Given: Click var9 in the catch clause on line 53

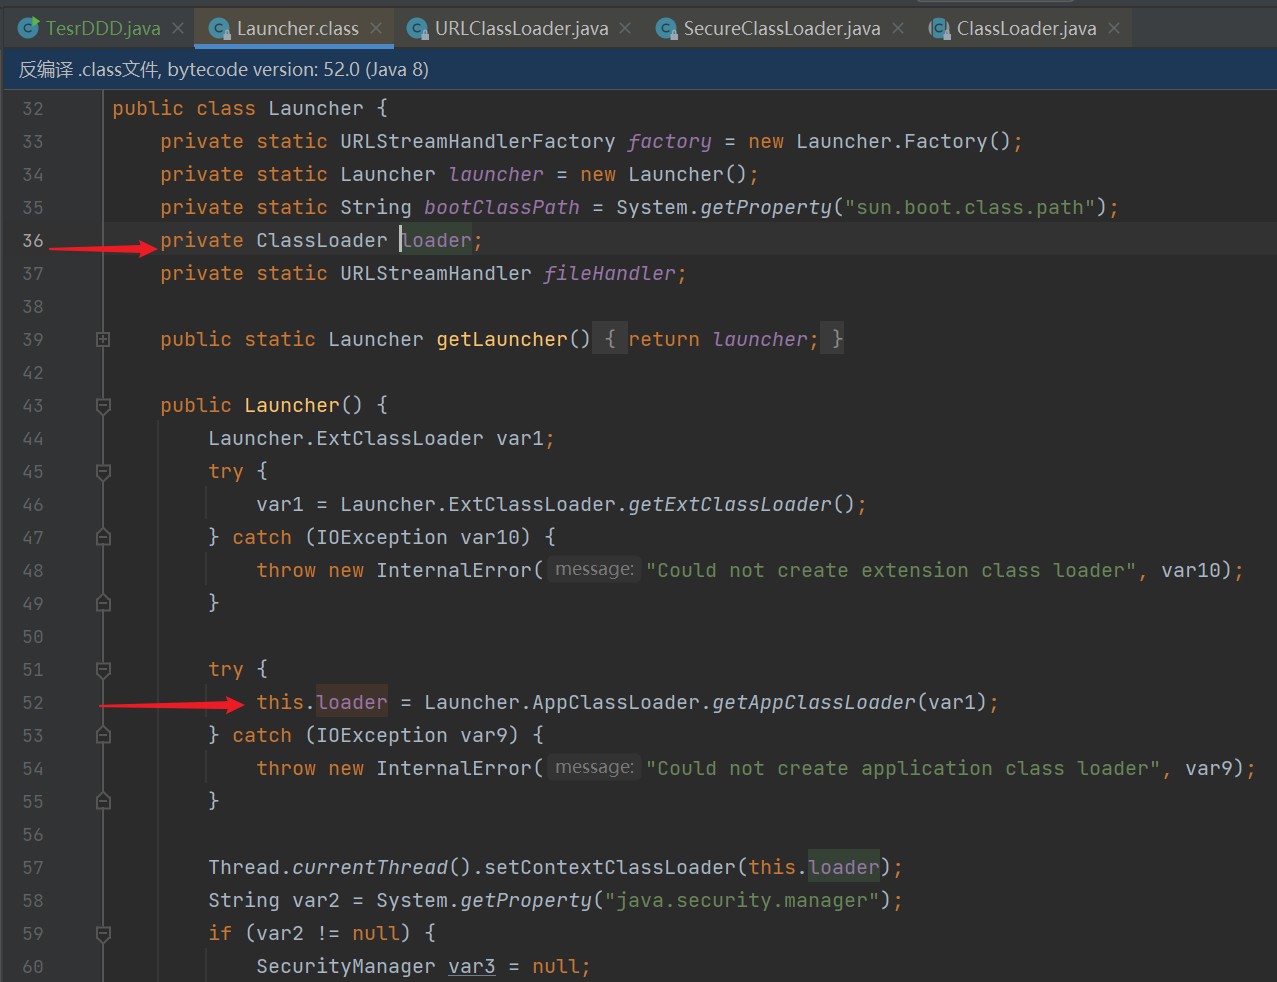Looking at the screenshot, I should [484, 736].
